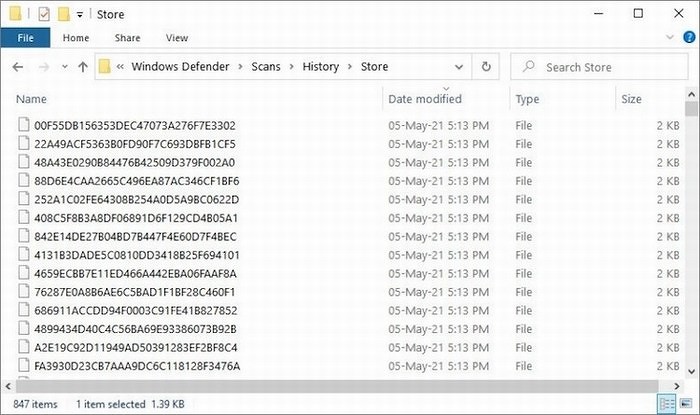Expand the ribbon with the chevron

(x=670, y=37)
